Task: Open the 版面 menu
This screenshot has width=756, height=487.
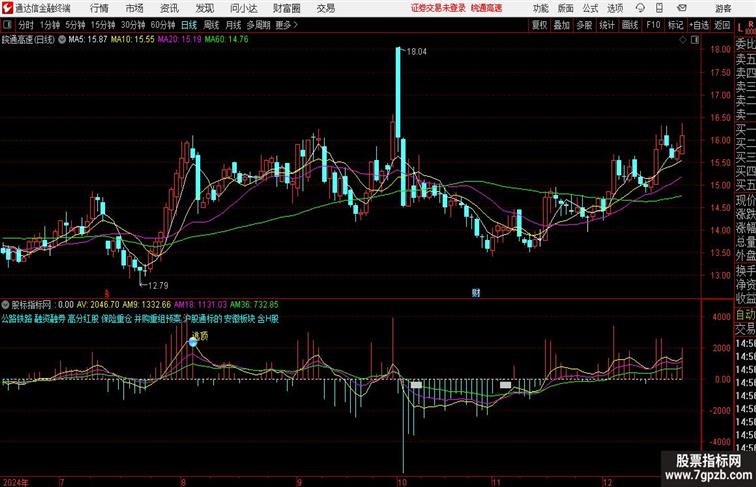Action: point(566,8)
